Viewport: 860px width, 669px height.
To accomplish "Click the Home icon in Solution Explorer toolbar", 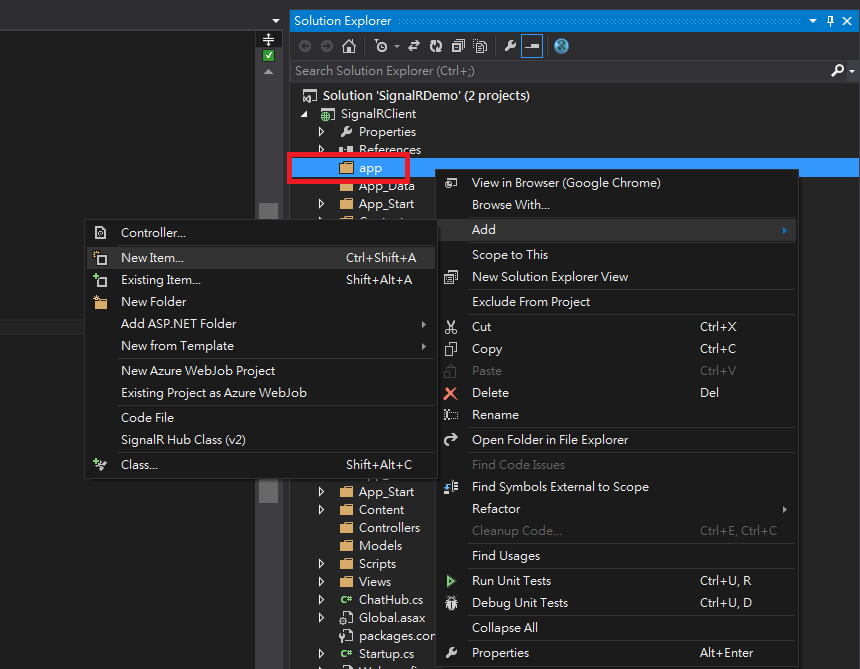I will [349, 46].
